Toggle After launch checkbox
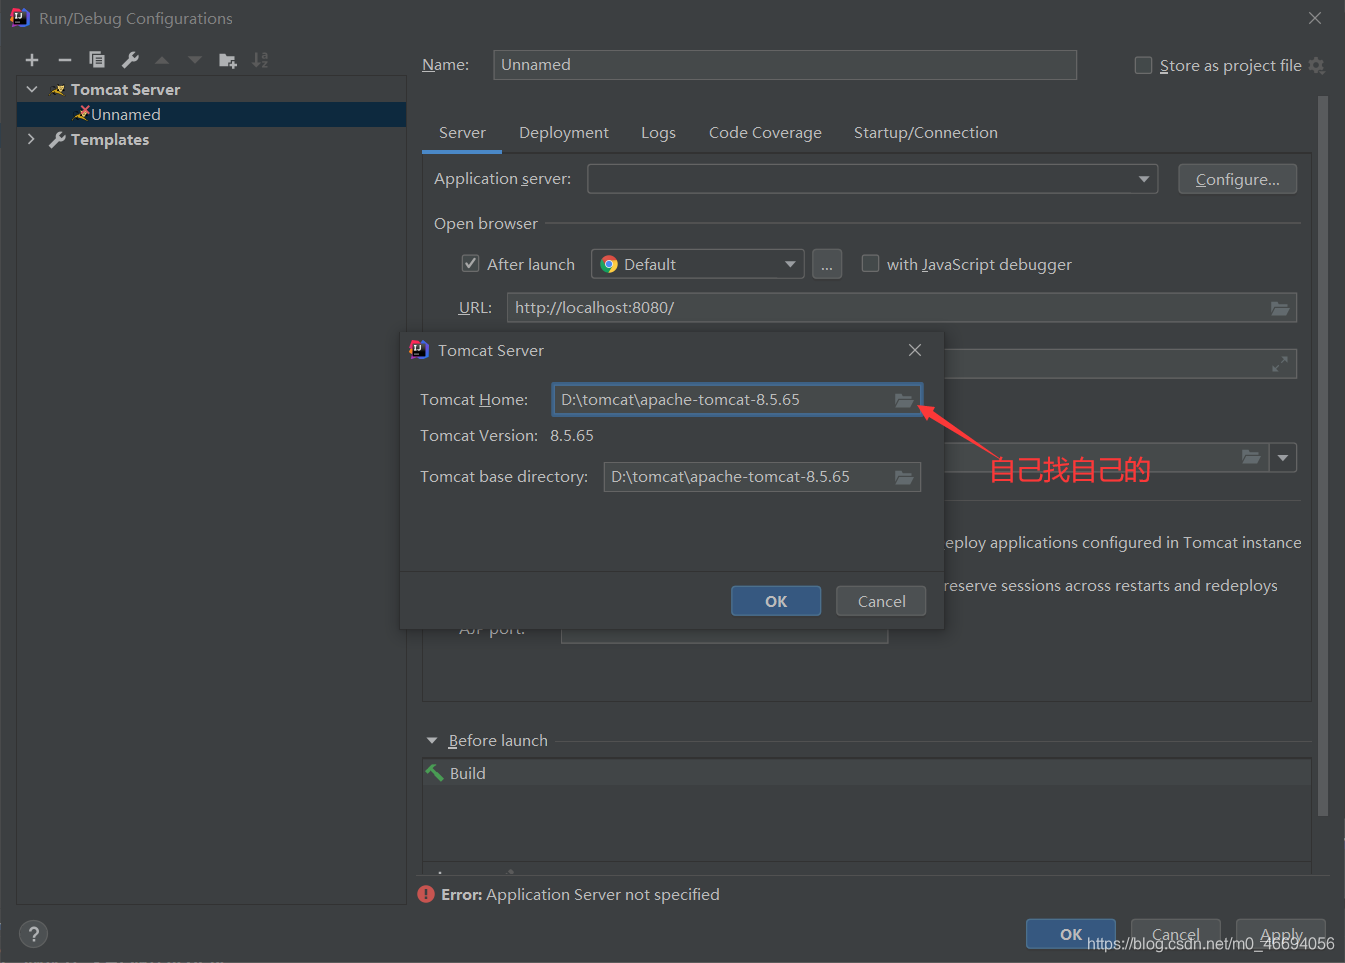The height and width of the screenshot is (963, 1345). tap(470, 263)
